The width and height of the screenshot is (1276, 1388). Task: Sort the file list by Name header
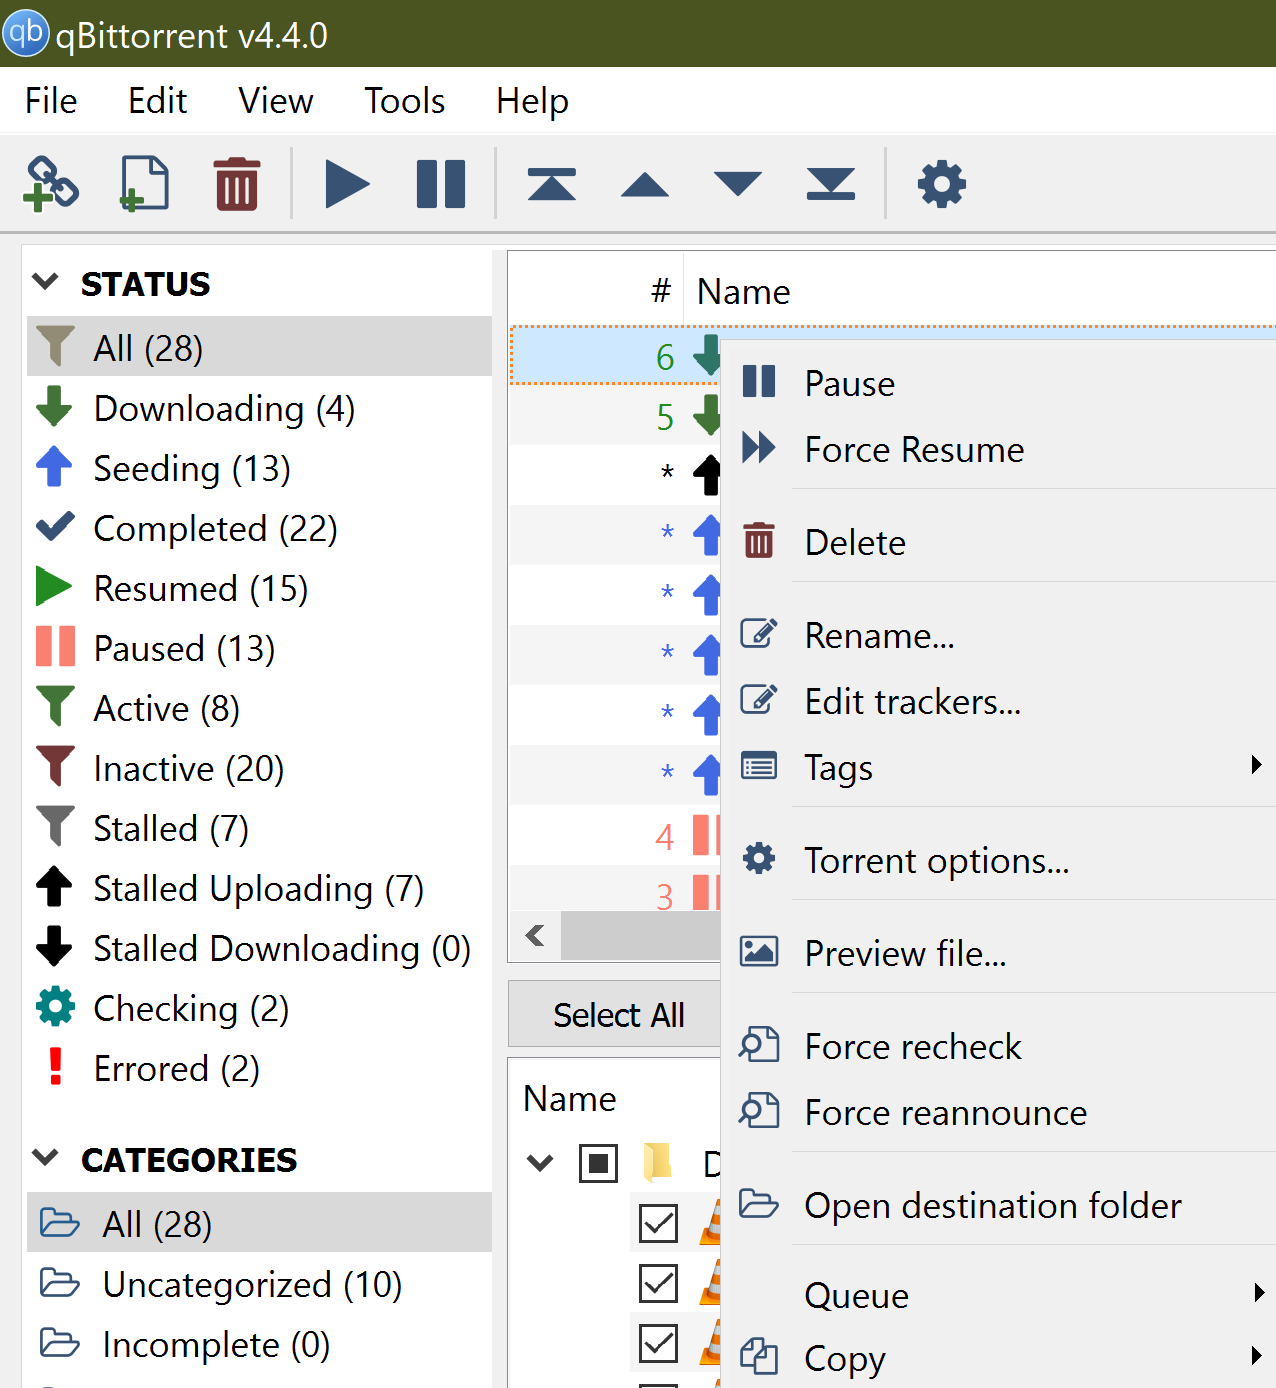point(569,1098)
